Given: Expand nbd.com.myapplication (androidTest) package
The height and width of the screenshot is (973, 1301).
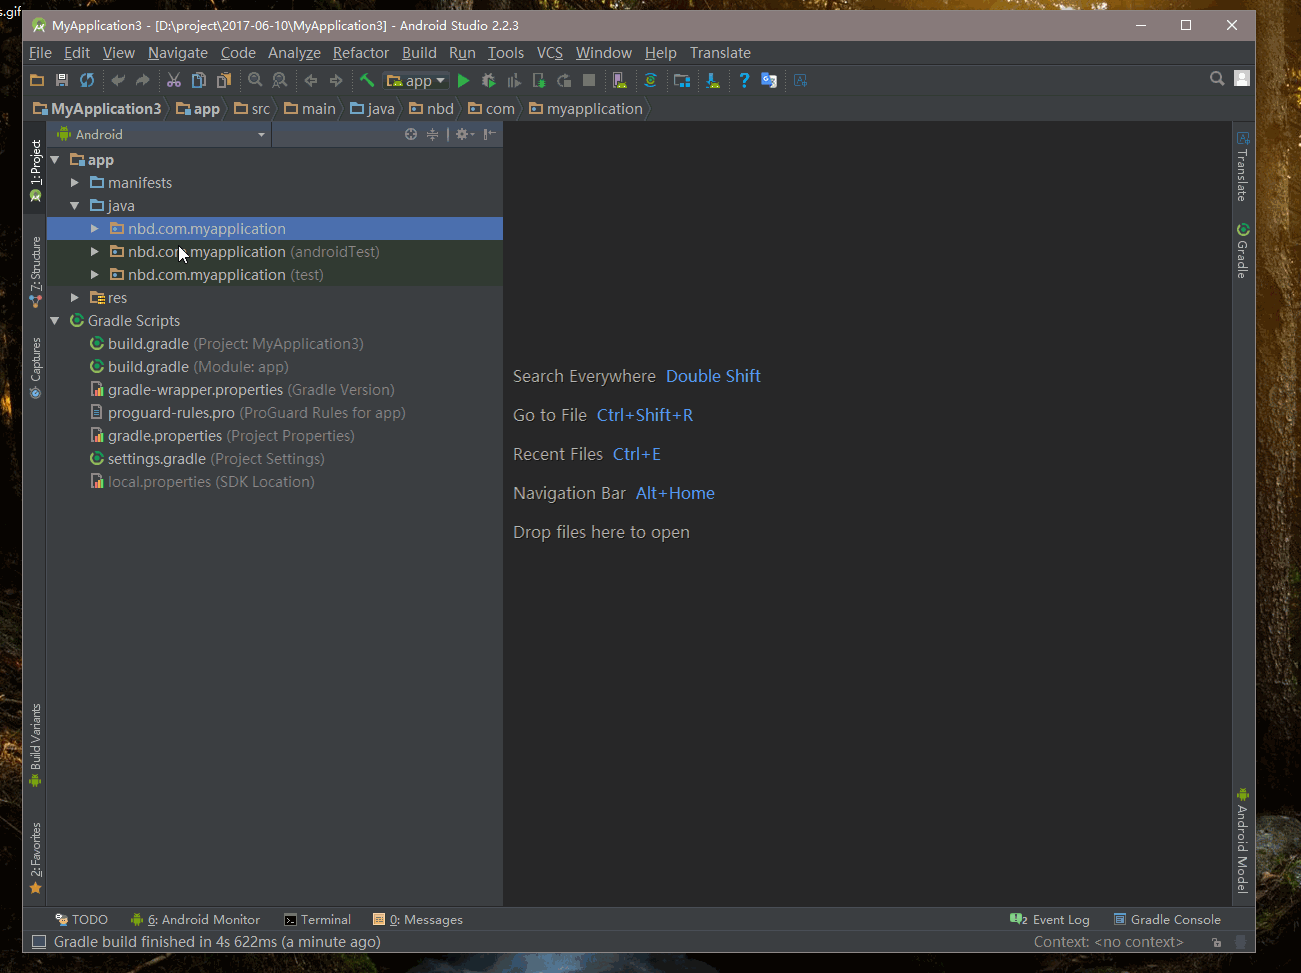Looking at the screenshot, I should pyautogui.click(x=95, y=252).
